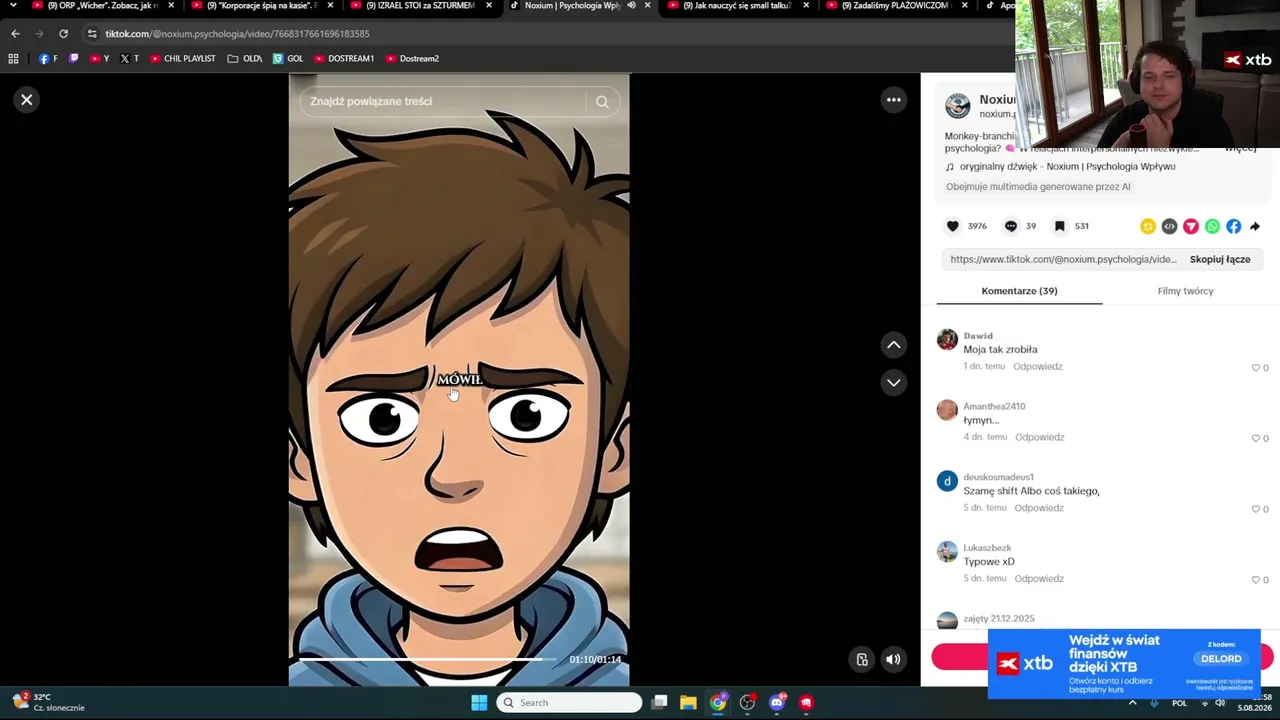
Task: Click username 'Amanthea2410' in comments
Action: coord(994,407)
